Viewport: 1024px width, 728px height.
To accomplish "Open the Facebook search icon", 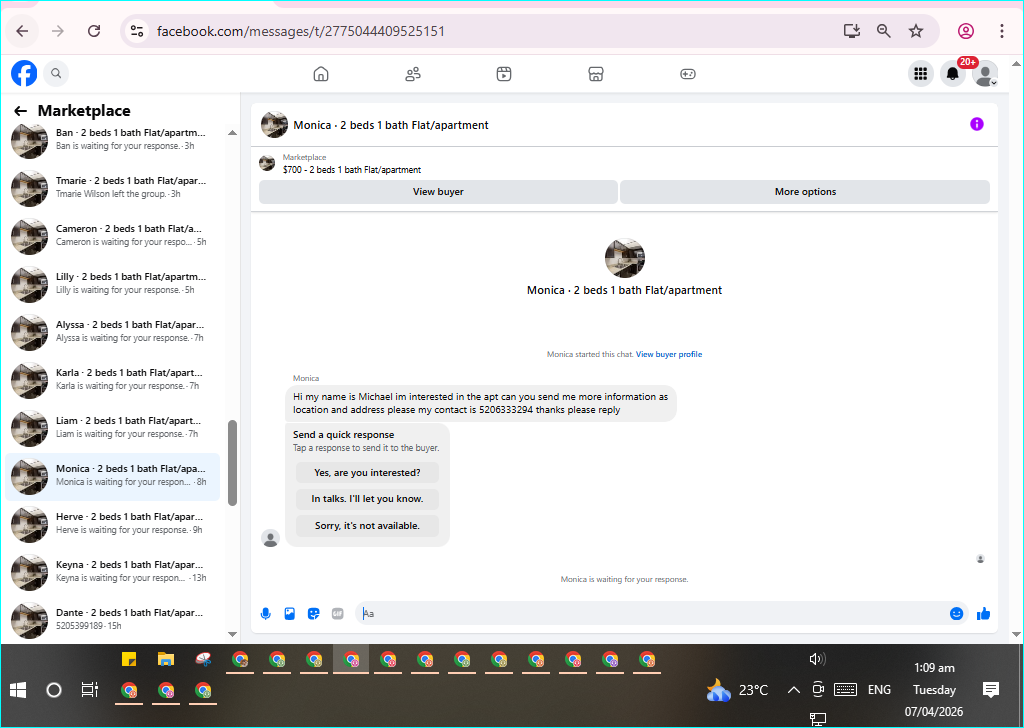I will pos(56,74).
